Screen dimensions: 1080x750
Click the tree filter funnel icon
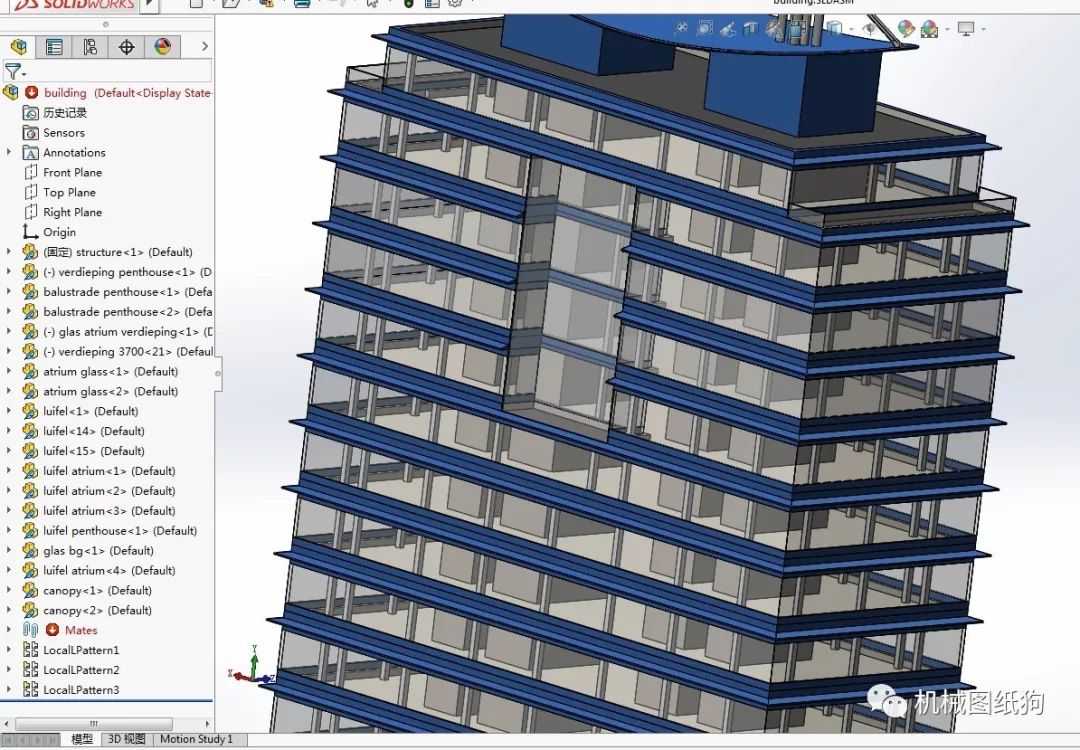coord(12,71)
